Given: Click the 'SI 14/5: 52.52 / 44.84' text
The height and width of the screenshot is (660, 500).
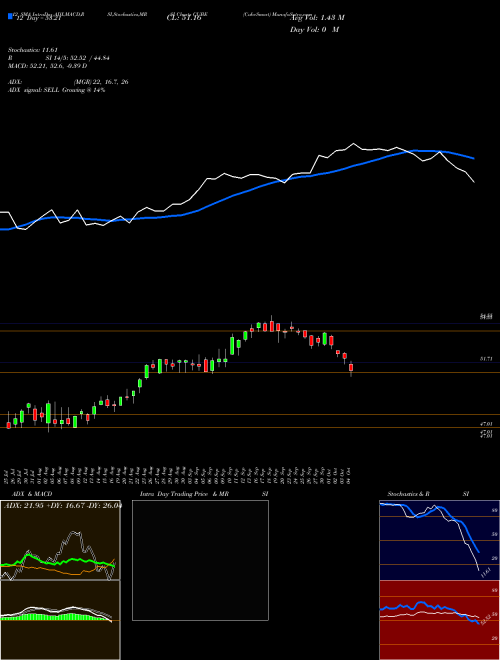Looking at the screenshot, I should (x=77, y=58).
